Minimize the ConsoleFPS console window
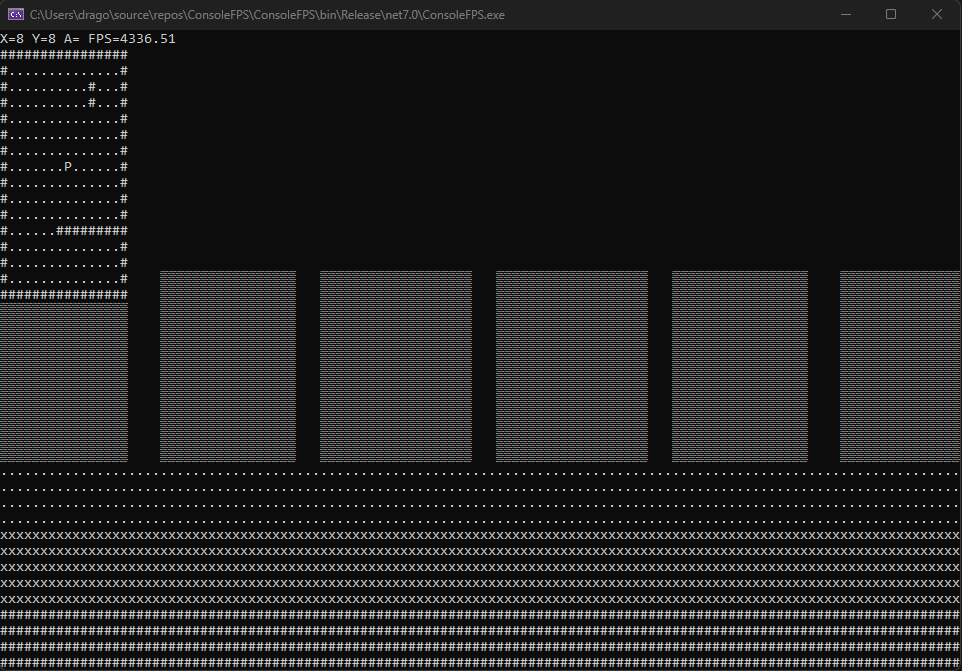 point(845,14)
